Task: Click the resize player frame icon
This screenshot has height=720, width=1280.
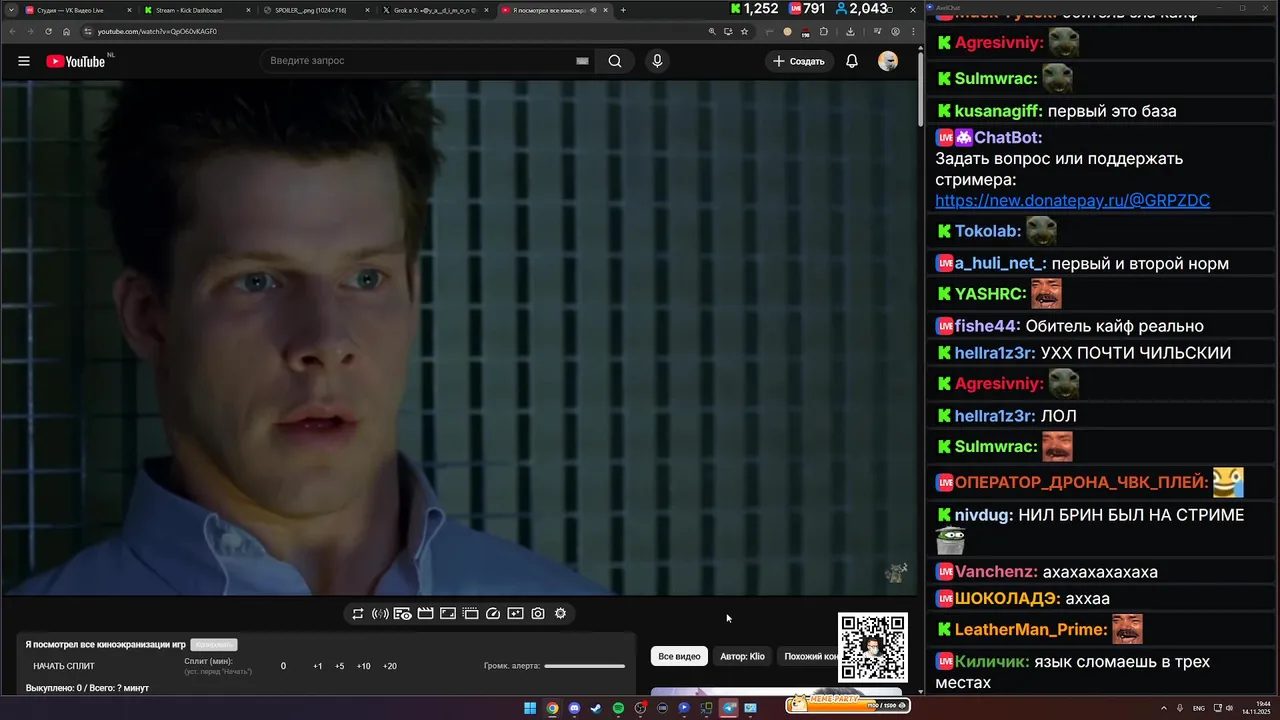Action: pos(448,613)
